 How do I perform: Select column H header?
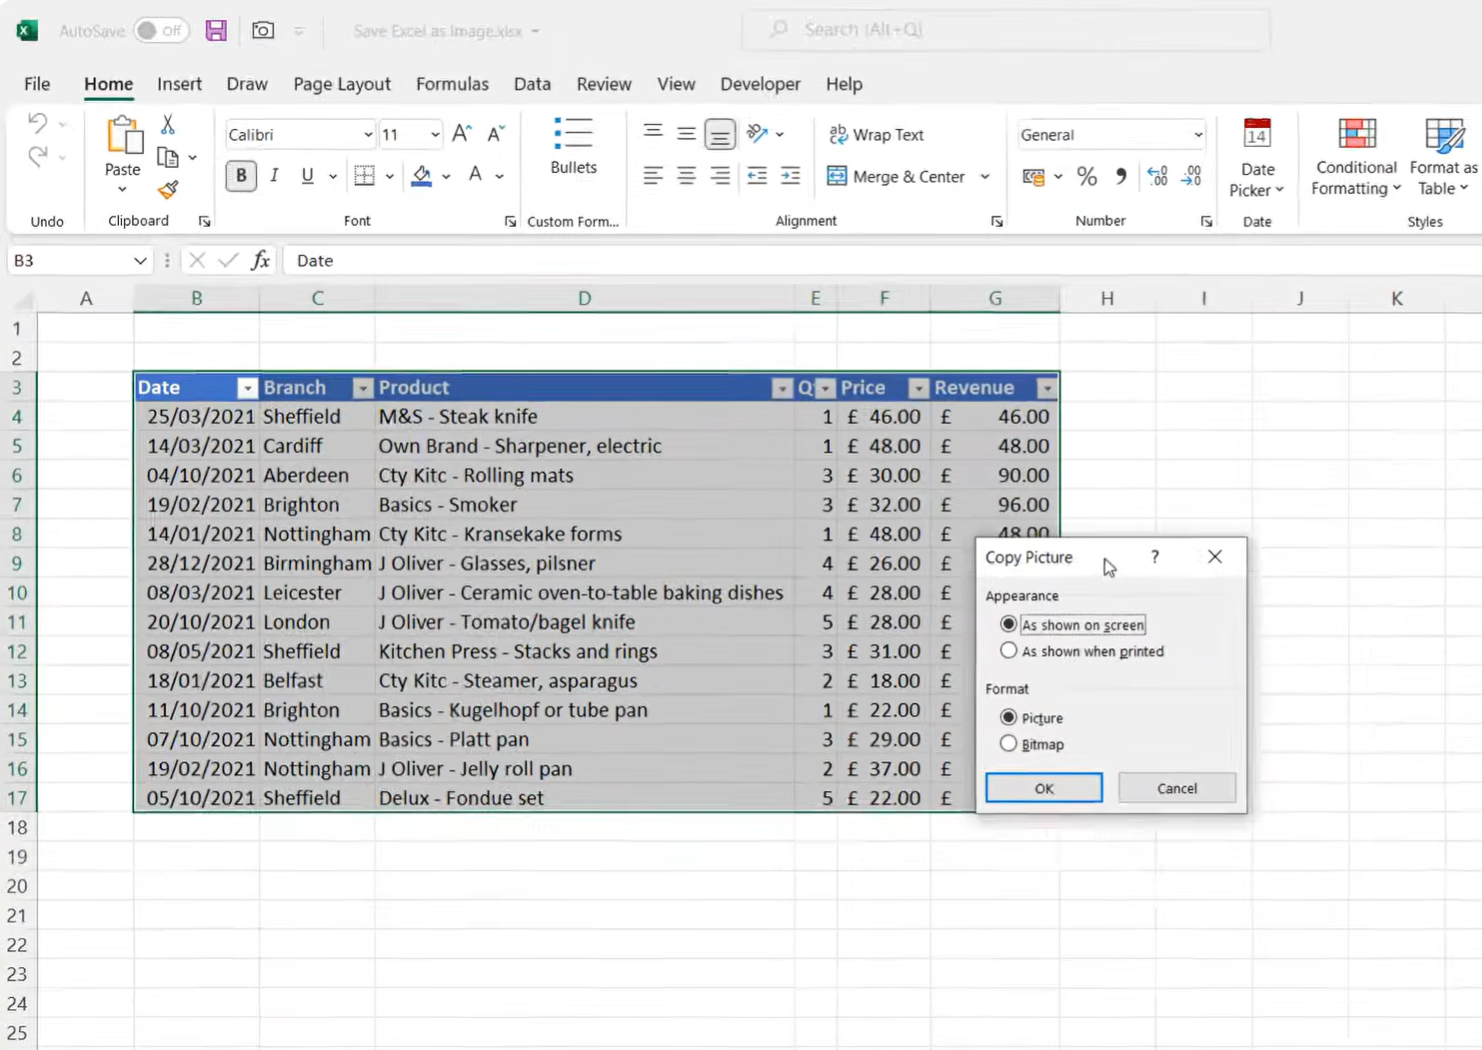(1107, 298)
